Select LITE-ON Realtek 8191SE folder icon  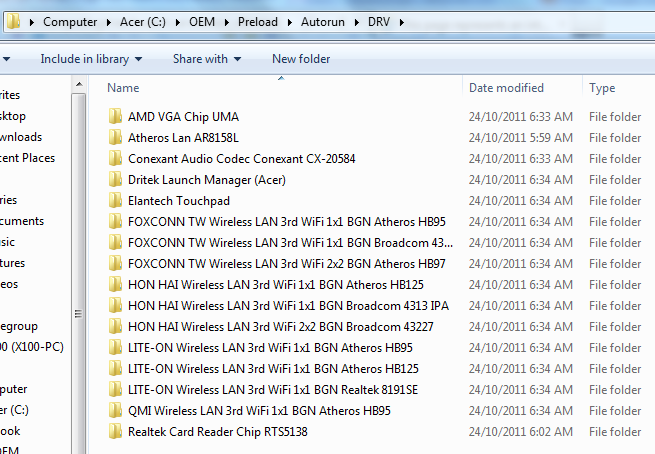pos(115,390)
